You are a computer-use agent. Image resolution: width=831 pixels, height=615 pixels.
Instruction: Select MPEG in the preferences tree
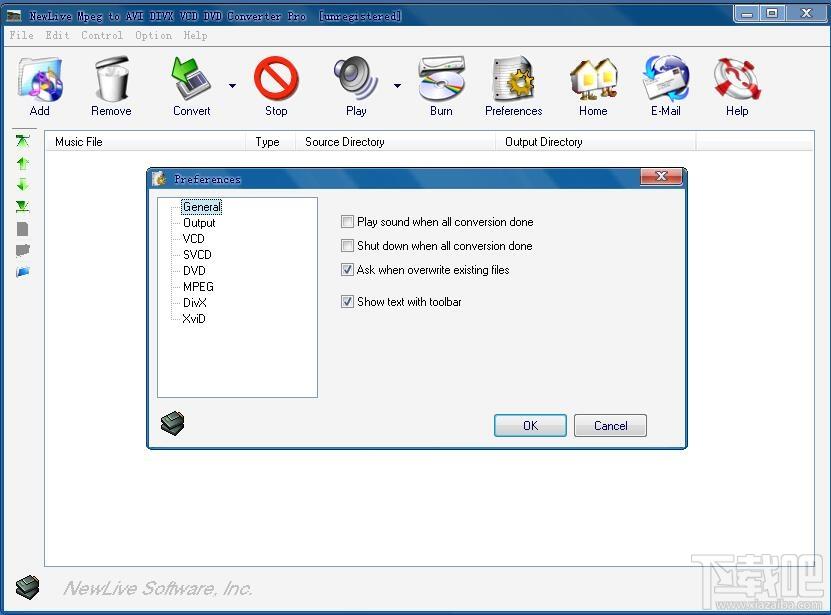coord(198,286)
